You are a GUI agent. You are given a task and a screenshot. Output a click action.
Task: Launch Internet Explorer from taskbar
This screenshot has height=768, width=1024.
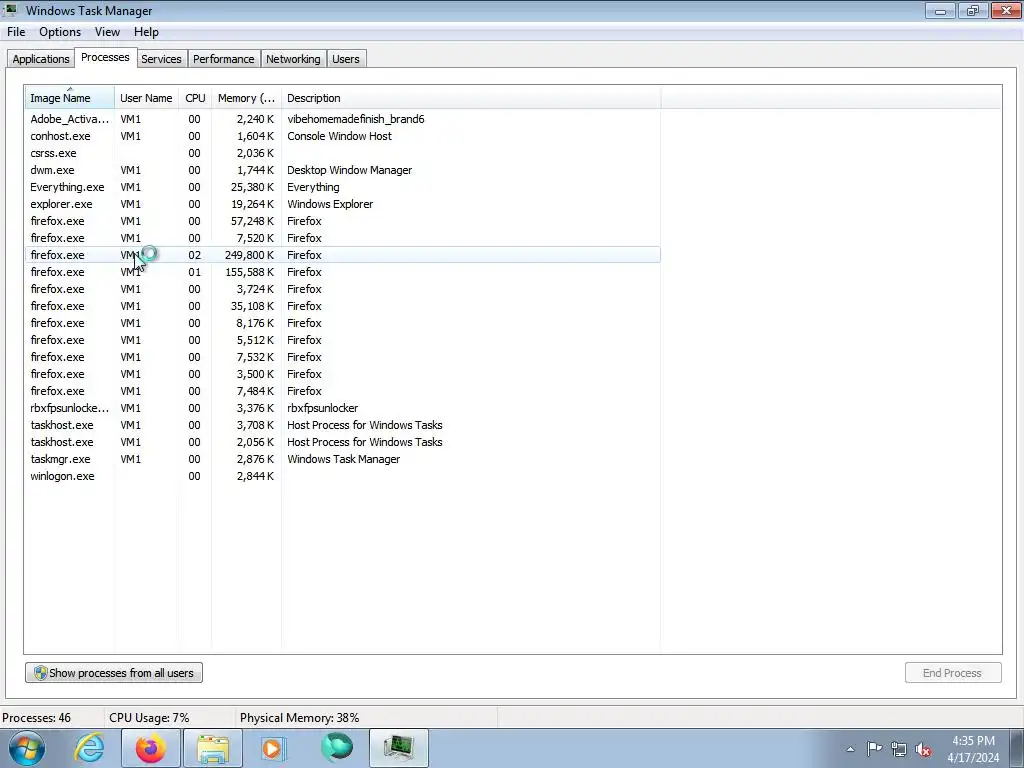(x=89, y=748)
